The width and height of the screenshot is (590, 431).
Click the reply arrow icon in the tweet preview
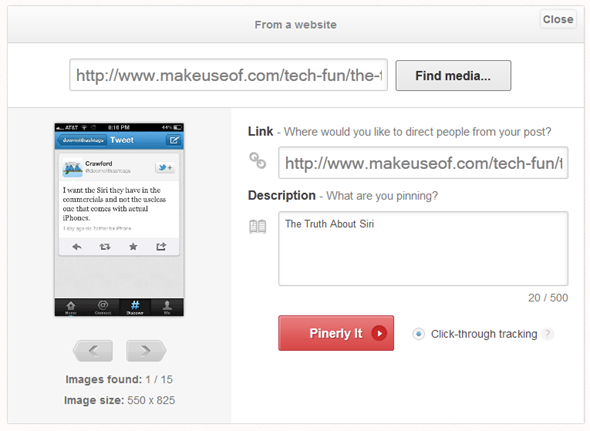click(x=77, y=247)
